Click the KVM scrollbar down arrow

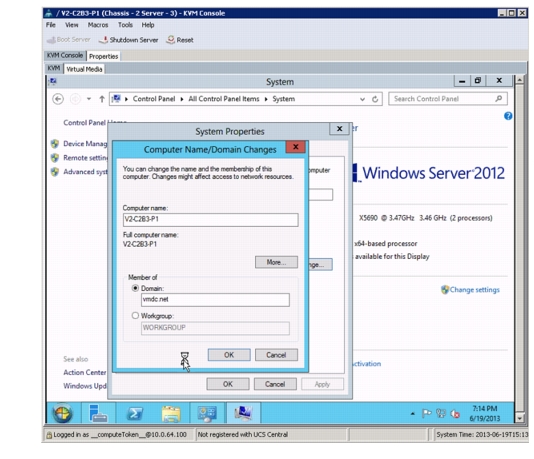coord(519,418)
